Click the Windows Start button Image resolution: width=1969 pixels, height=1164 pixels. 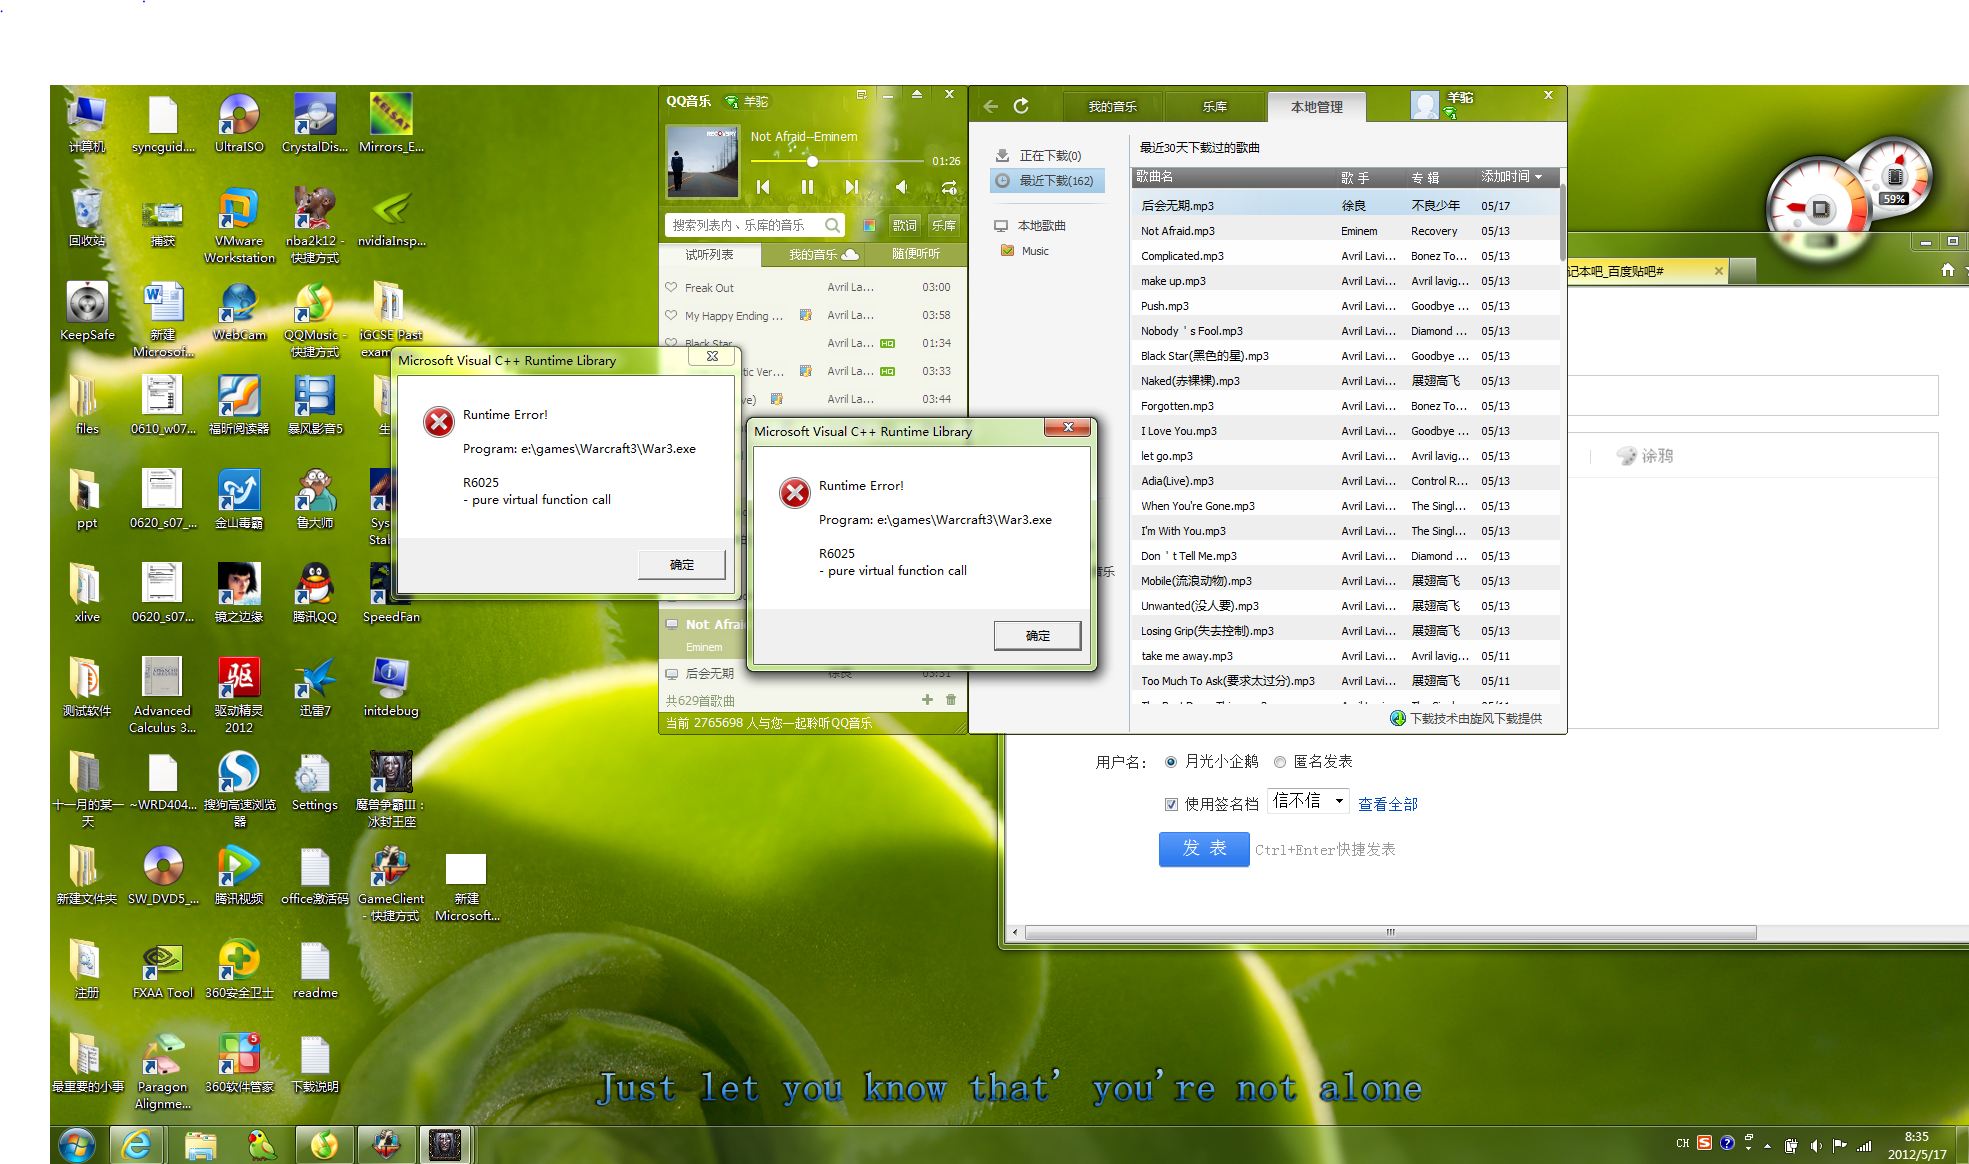click(77, 1145)
